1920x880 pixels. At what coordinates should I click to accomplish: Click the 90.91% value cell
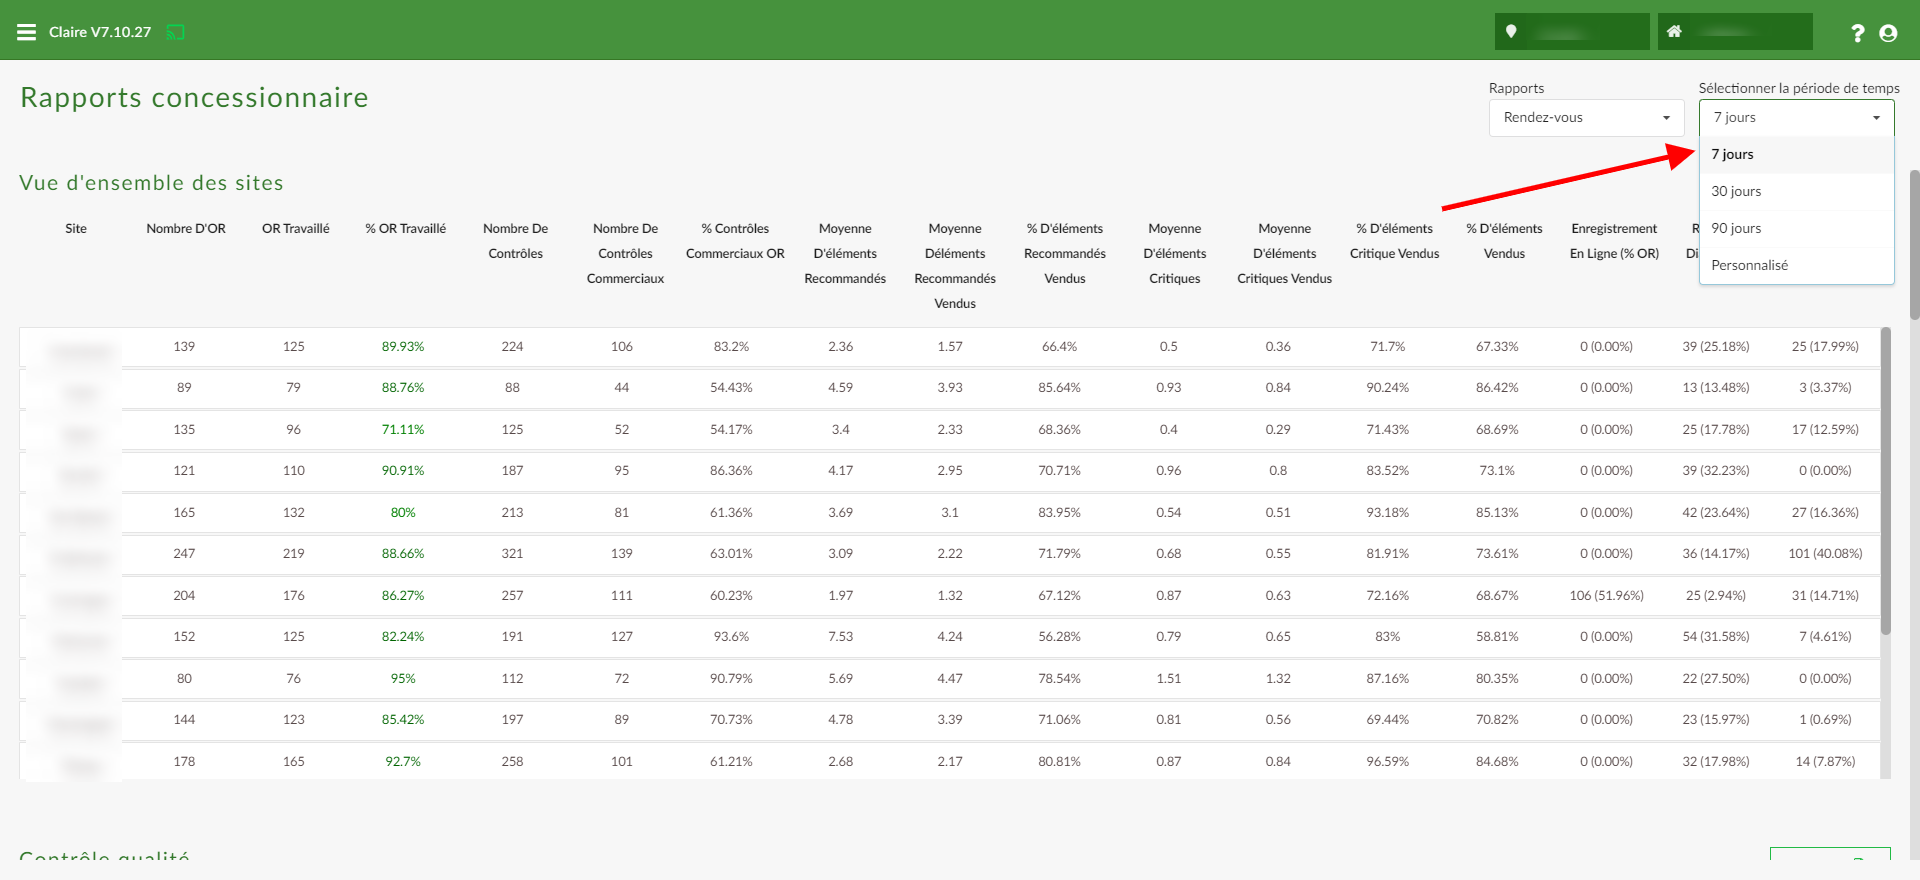[403, 470]
